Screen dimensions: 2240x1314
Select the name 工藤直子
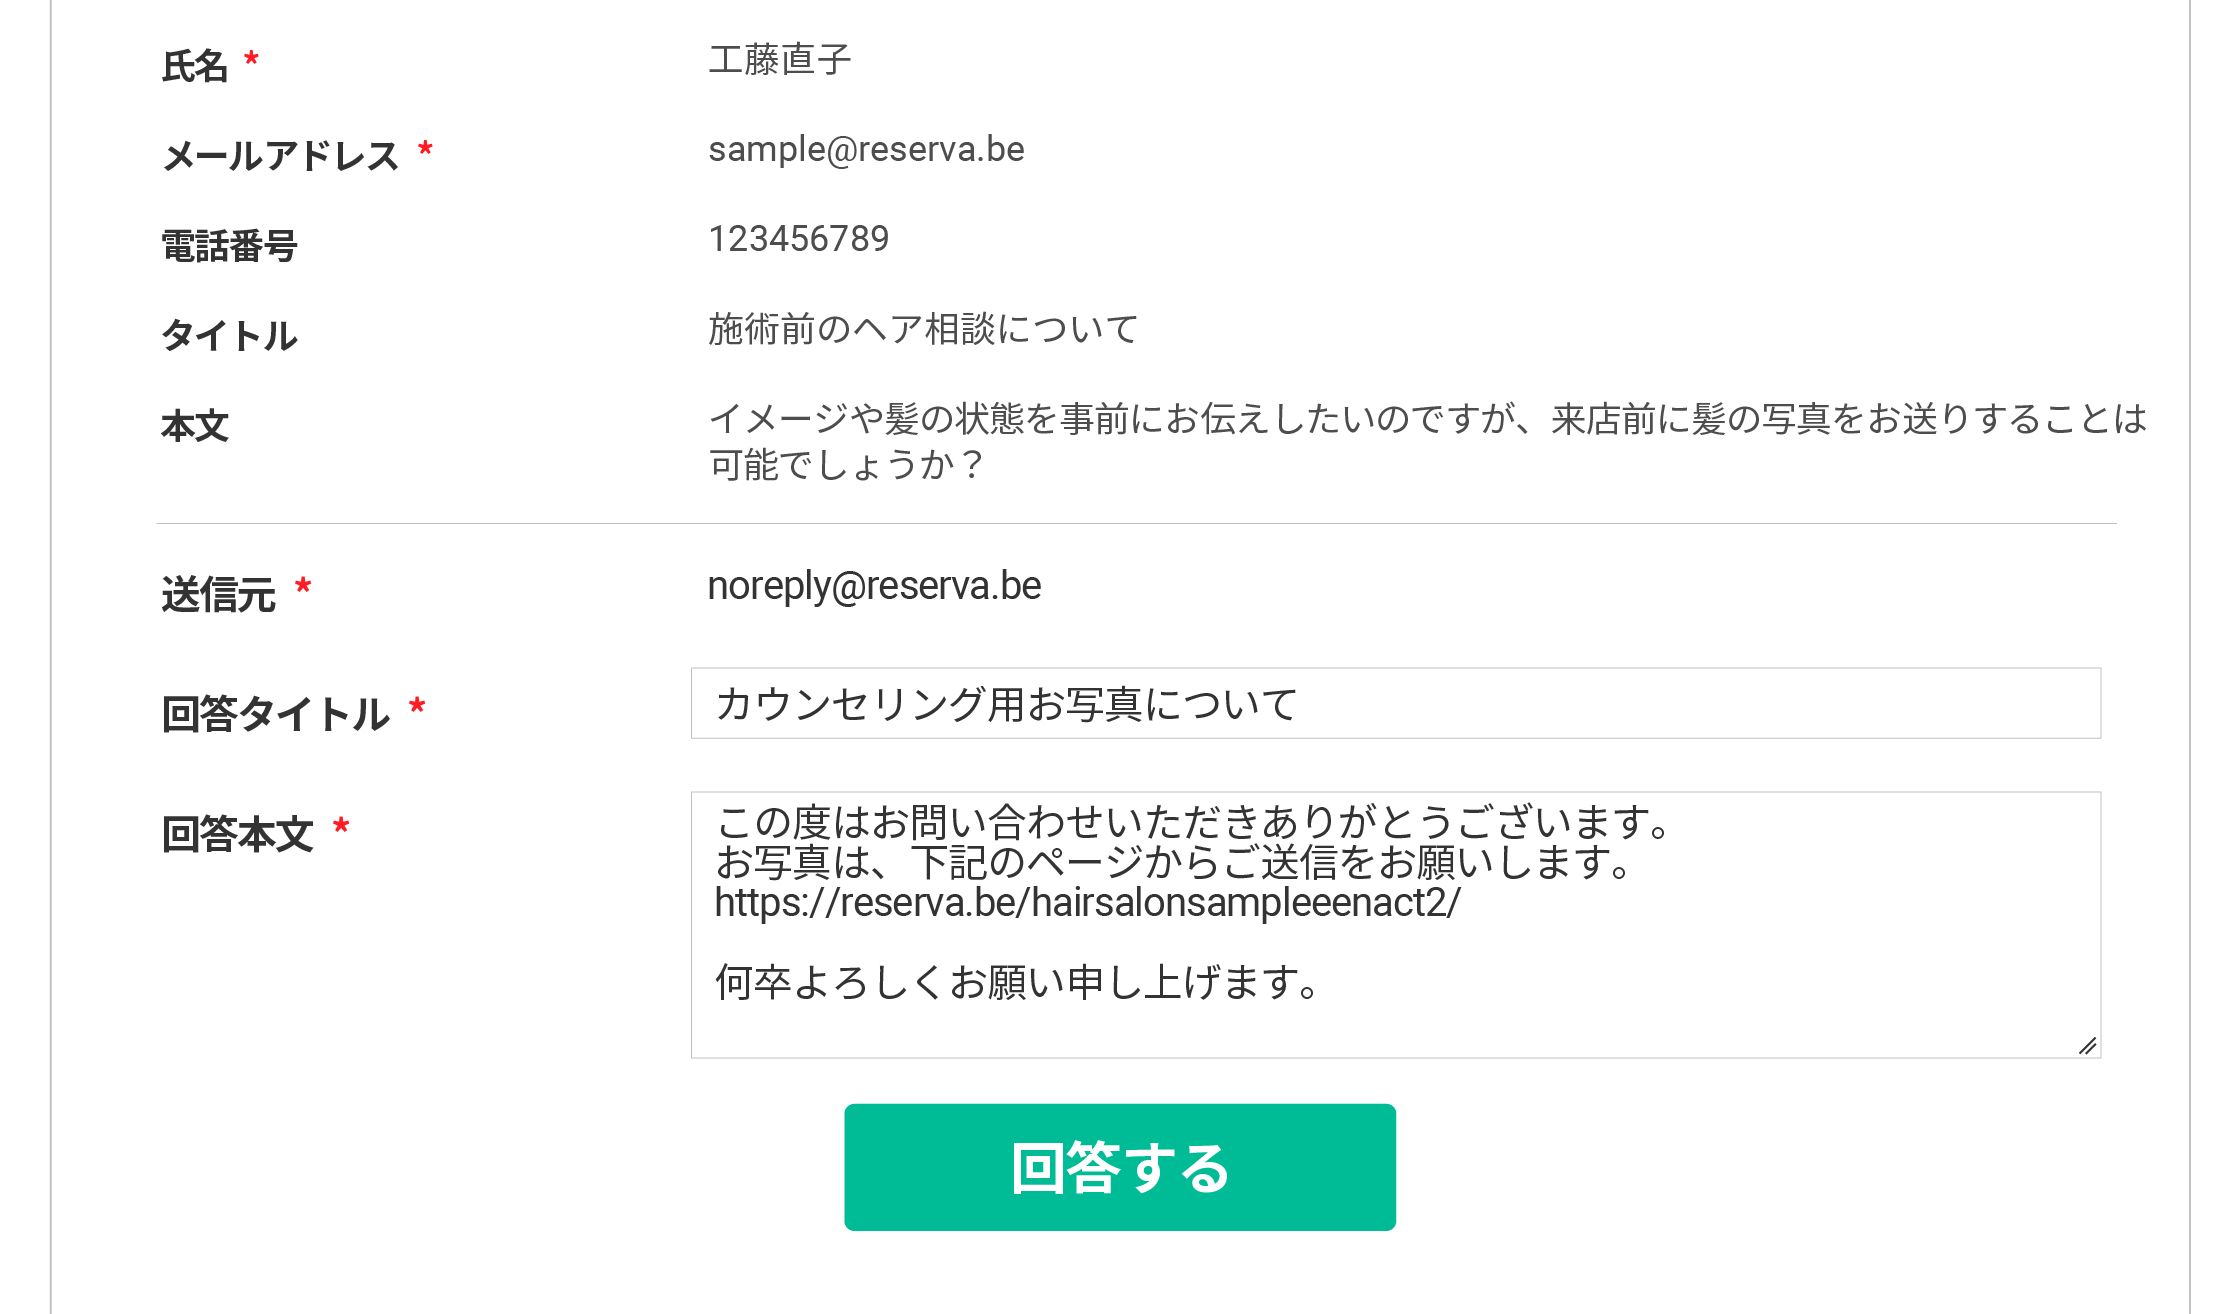tap(780, 60)
